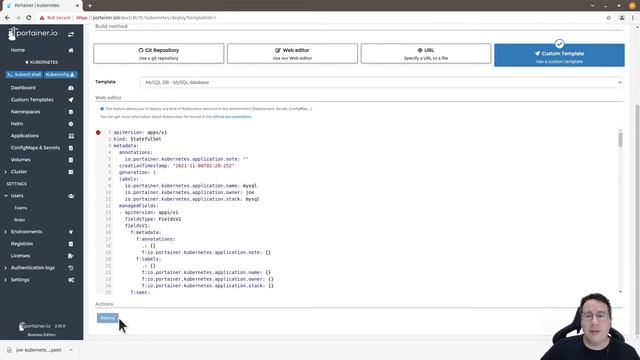Open Namespaces in the sidebar
Image resolution: width=640 pixels, height=360 pixels.
[25, 112]
